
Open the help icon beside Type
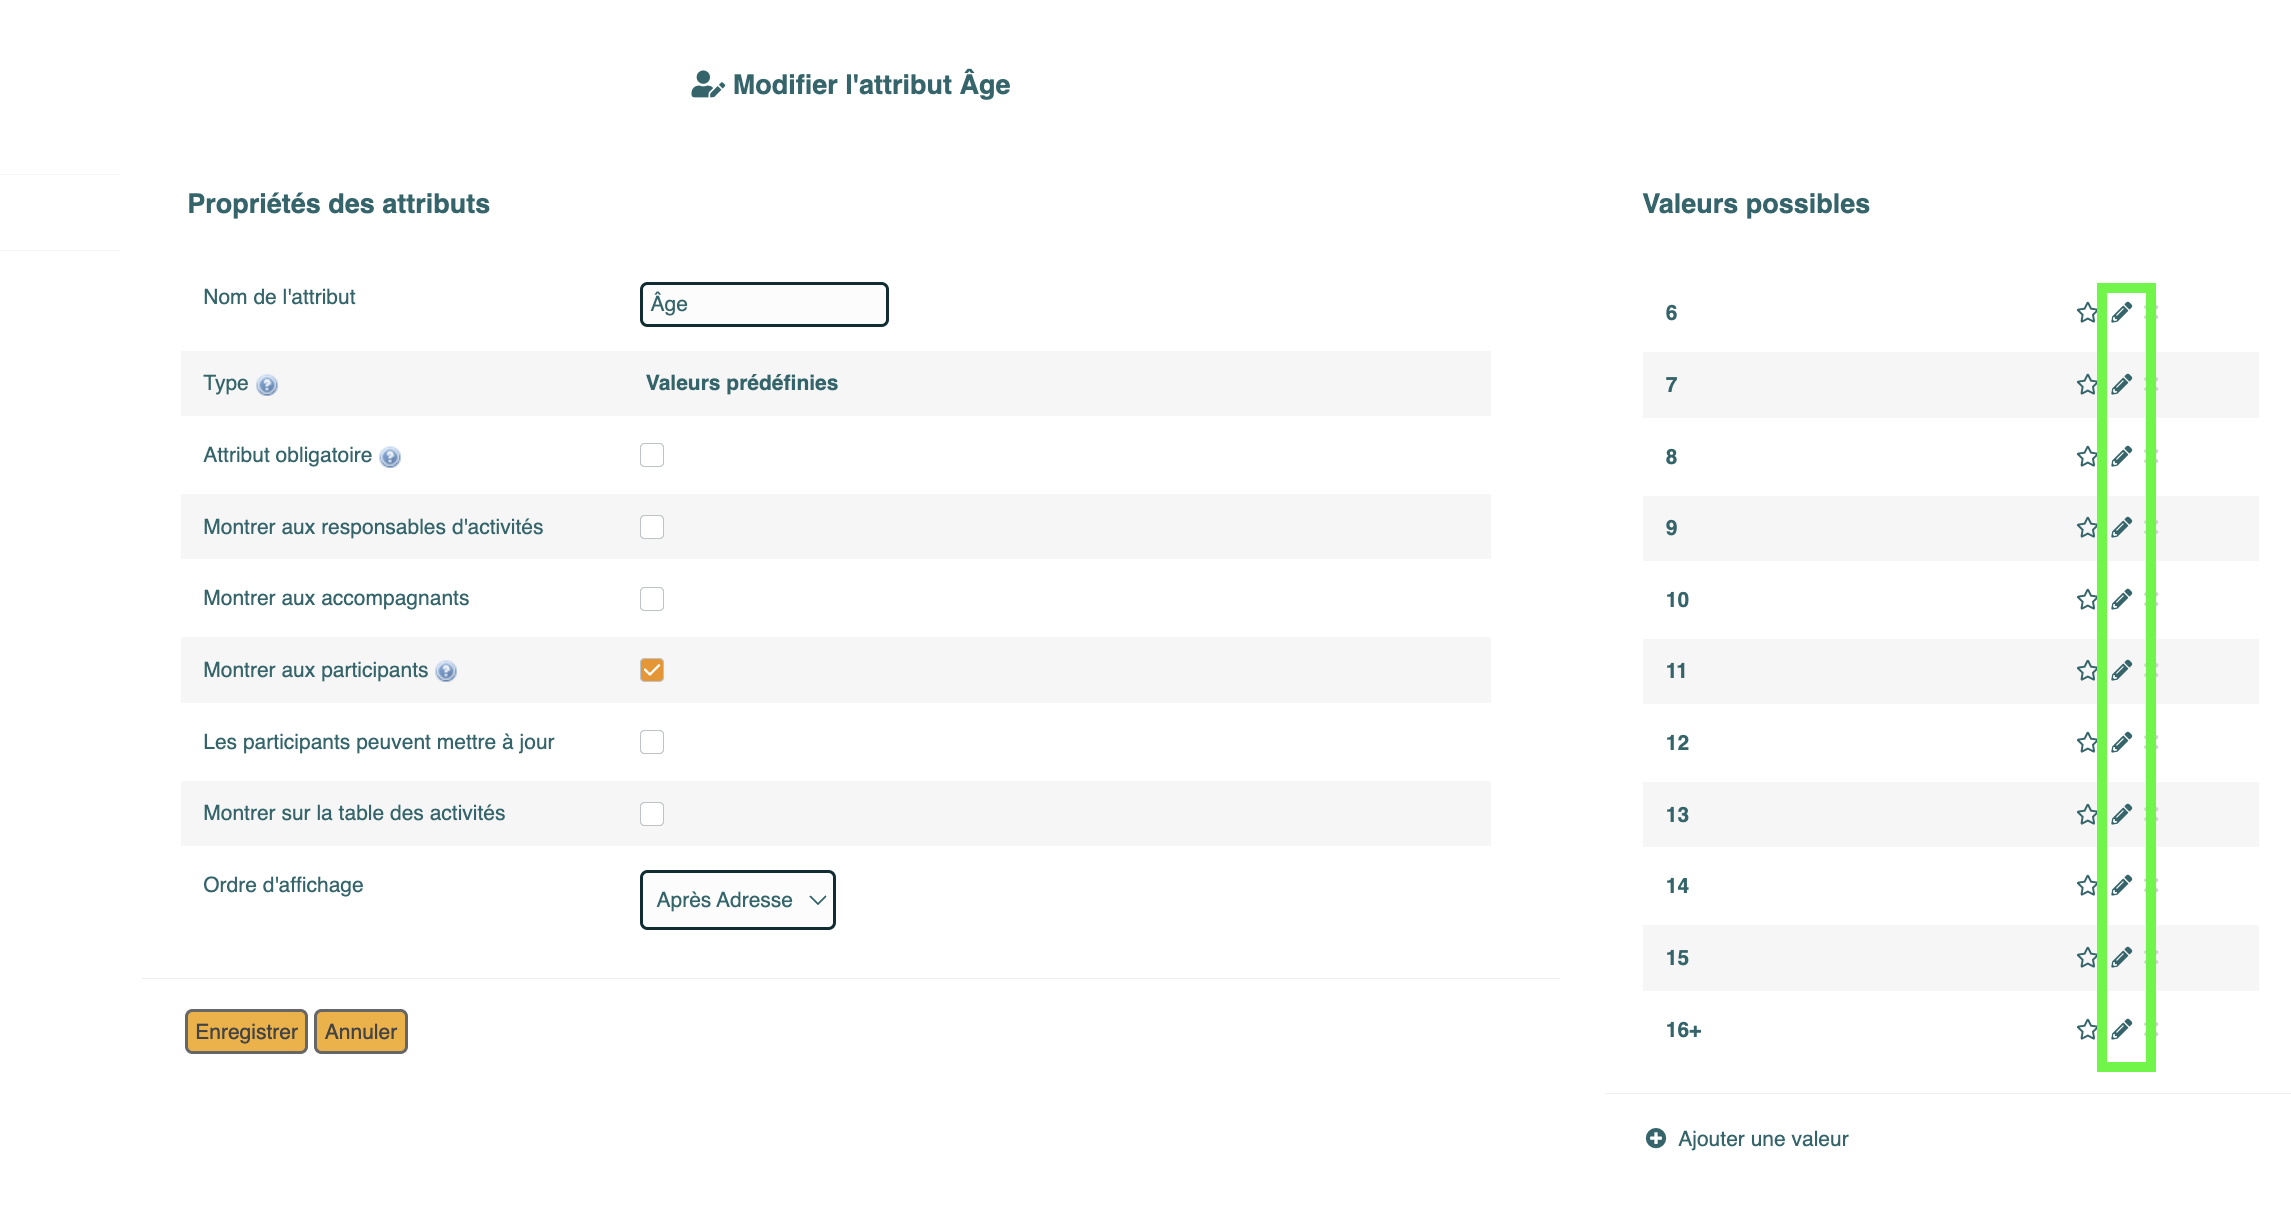[x=267, y=385]
